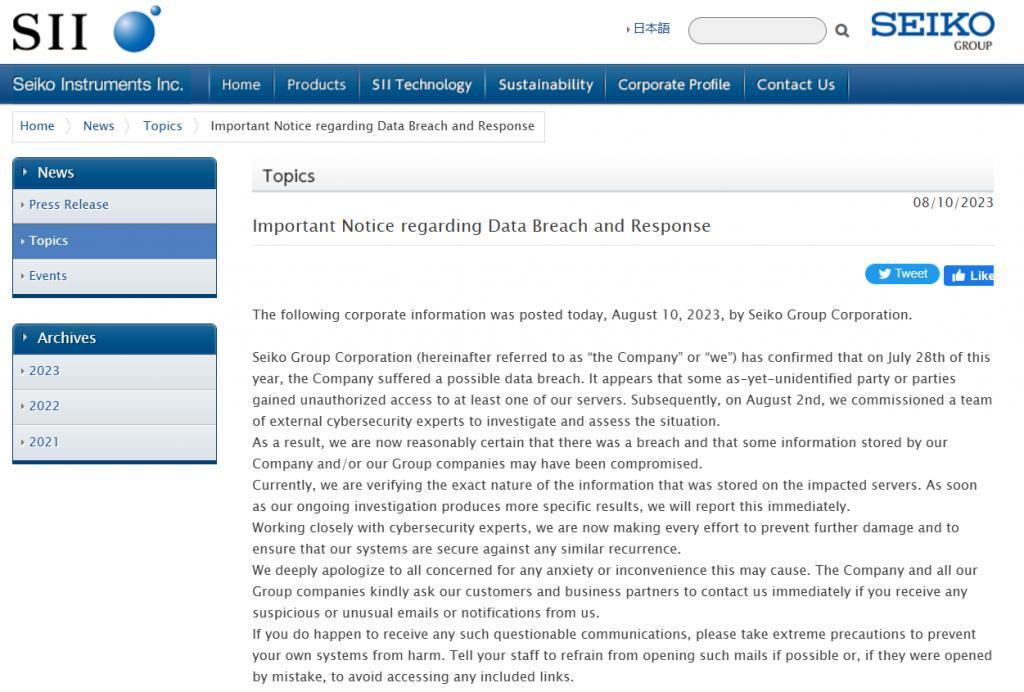1024x692 pixels.
Task: Open the Seiko Group logo link
Action: click(x=932, y=30)
